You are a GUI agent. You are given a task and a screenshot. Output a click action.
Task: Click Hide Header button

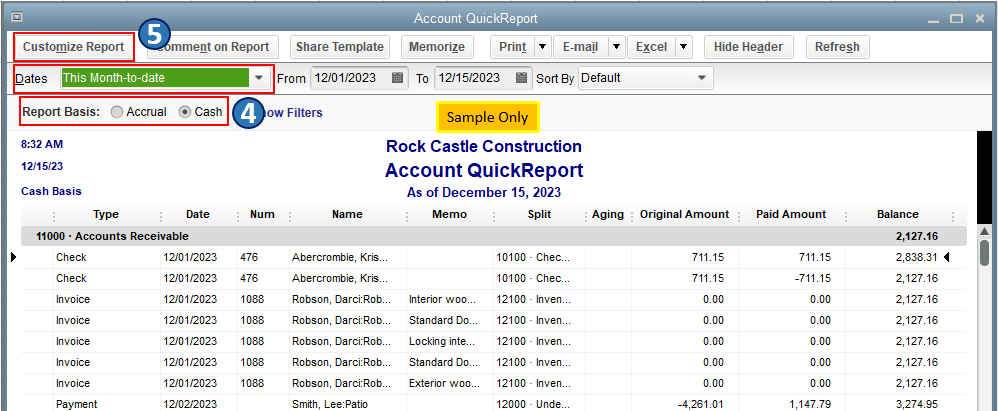pyautogui.click(x=749, y=47)
